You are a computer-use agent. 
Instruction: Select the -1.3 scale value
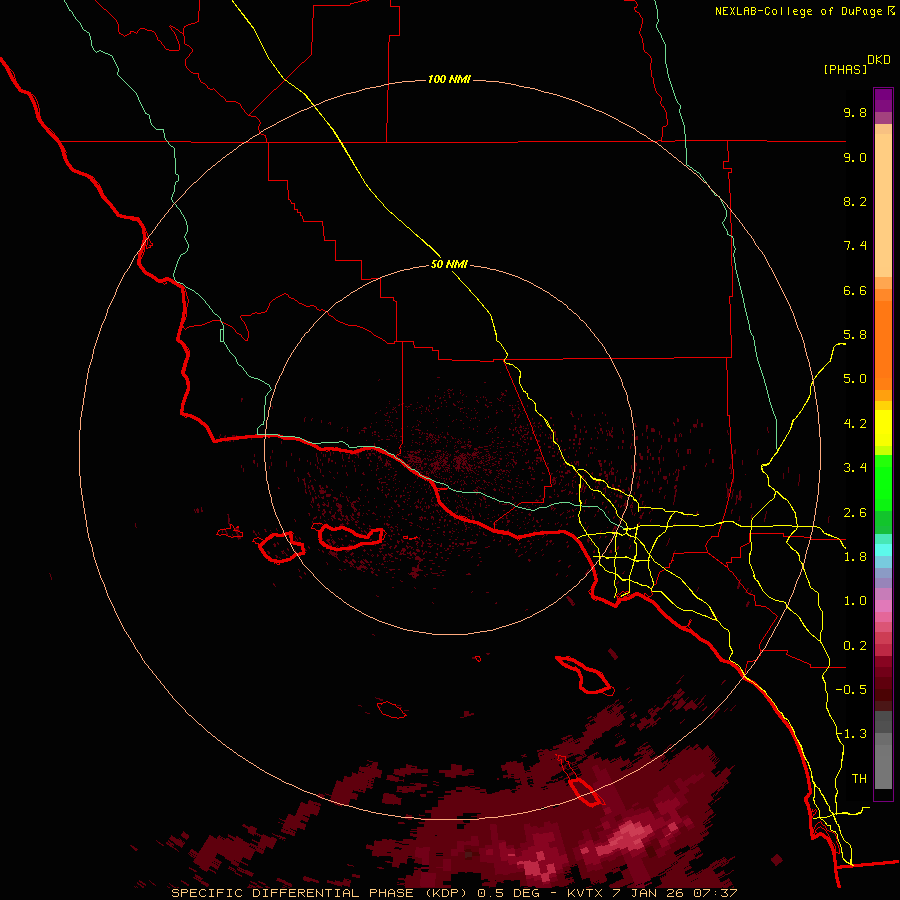[x=851, y=734]
